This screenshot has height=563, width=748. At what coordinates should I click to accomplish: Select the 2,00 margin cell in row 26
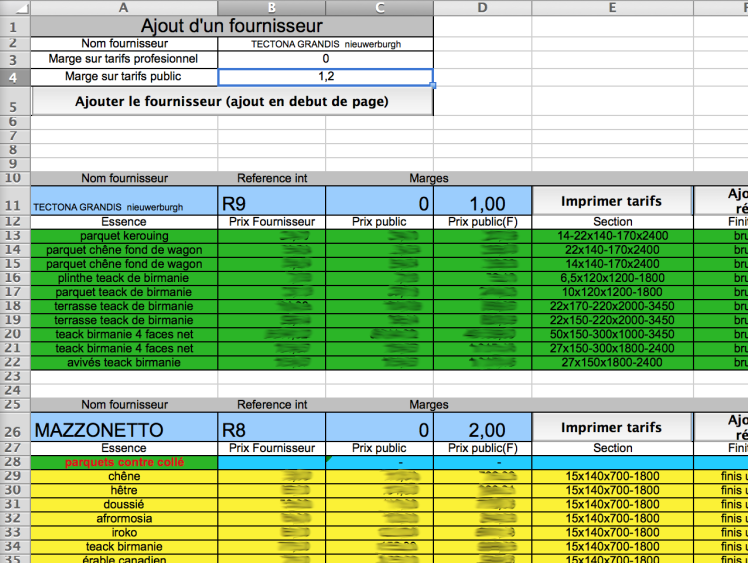[x=482, y=427]
